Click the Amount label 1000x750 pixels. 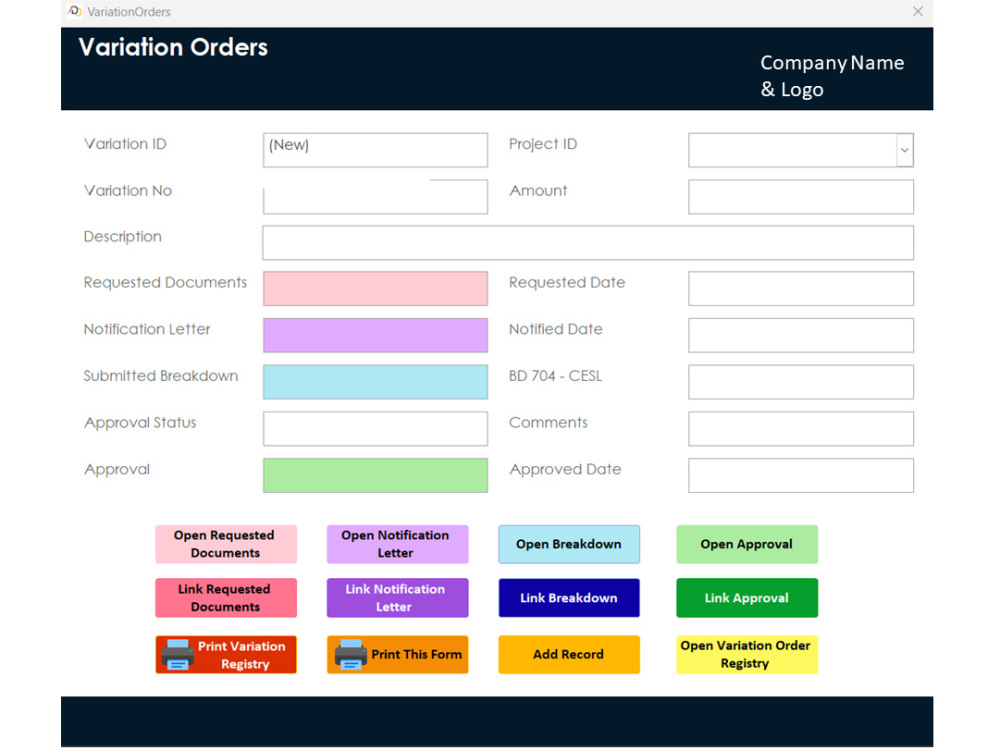pyautogui.click(x=538, y=191)
